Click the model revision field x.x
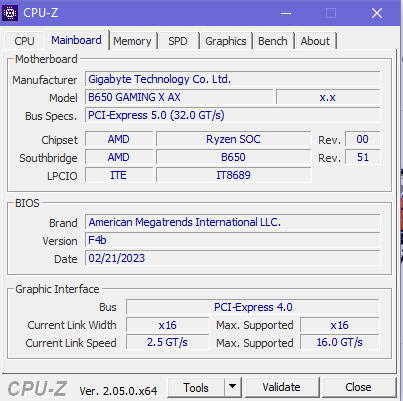403x401 pixels. pyautogui.click(x=328, y=97)
